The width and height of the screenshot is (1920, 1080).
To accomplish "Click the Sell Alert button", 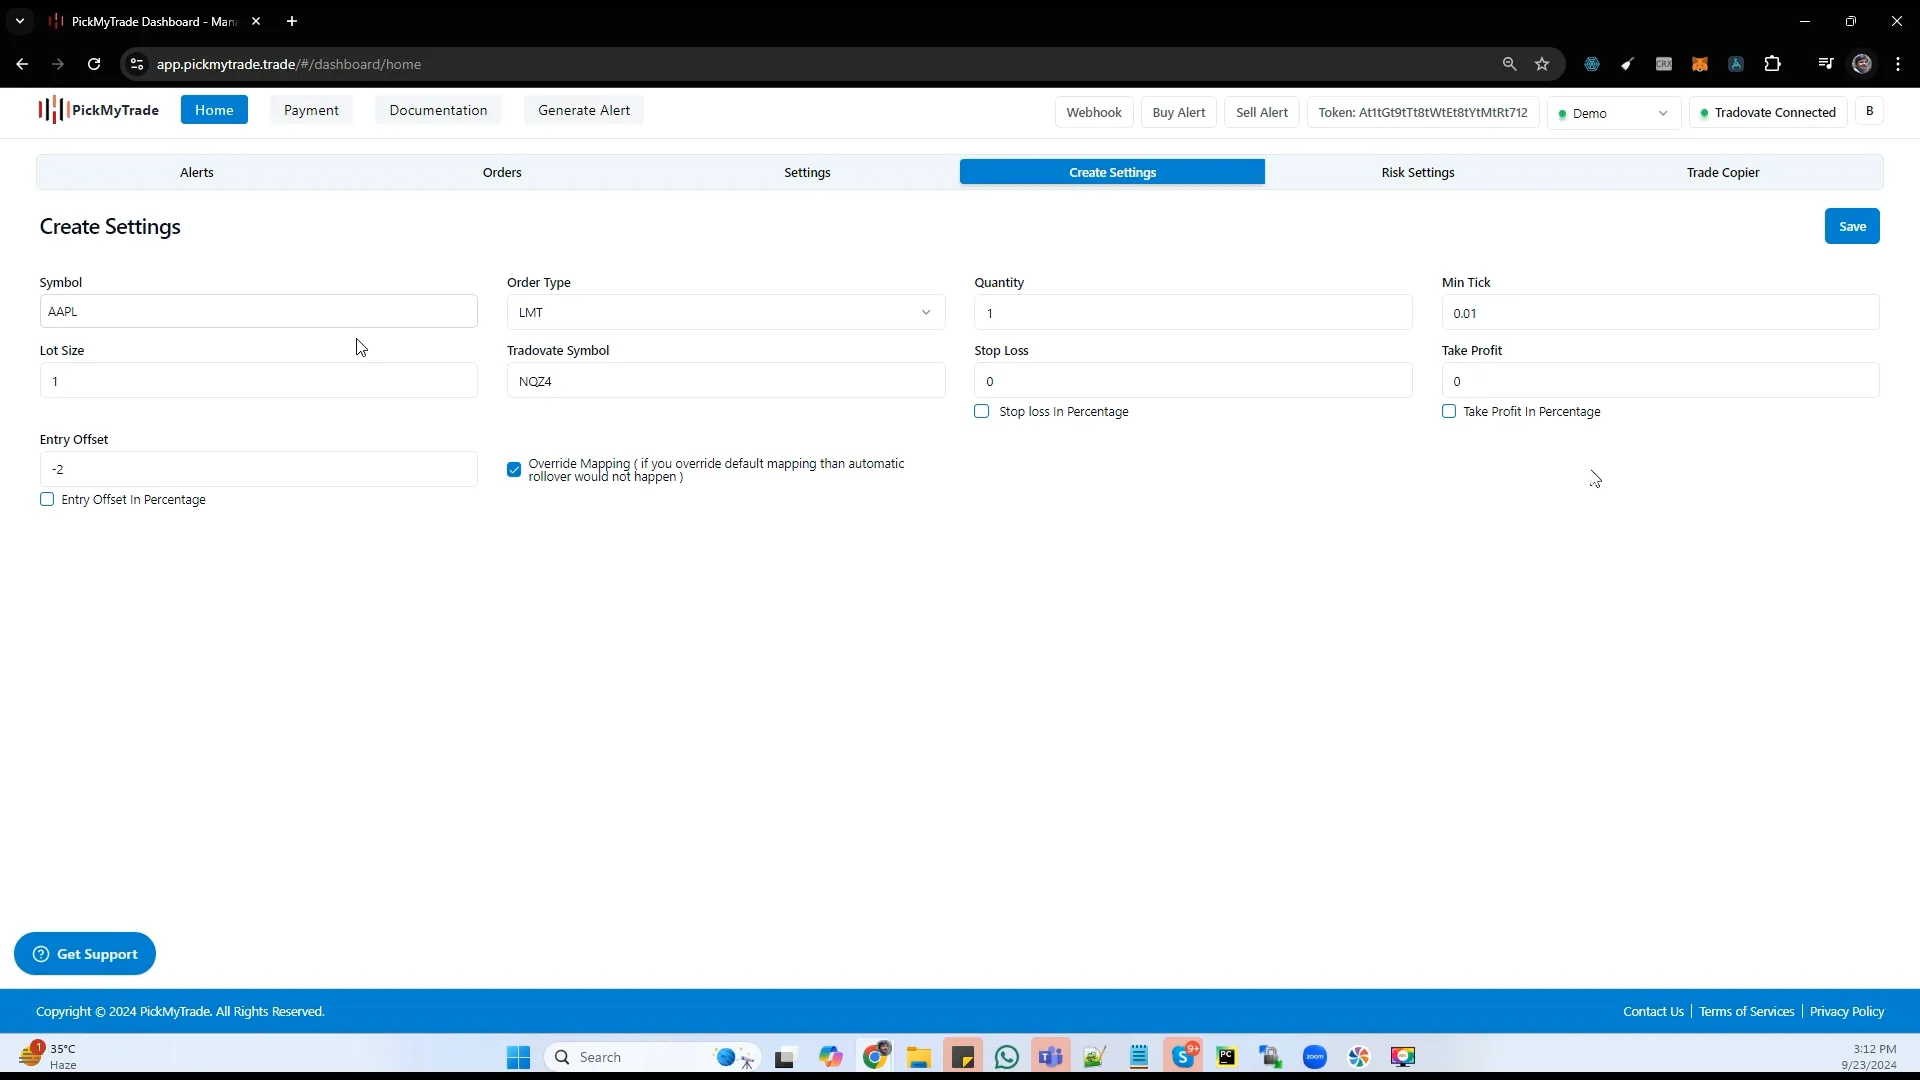I will [1262, 112].
